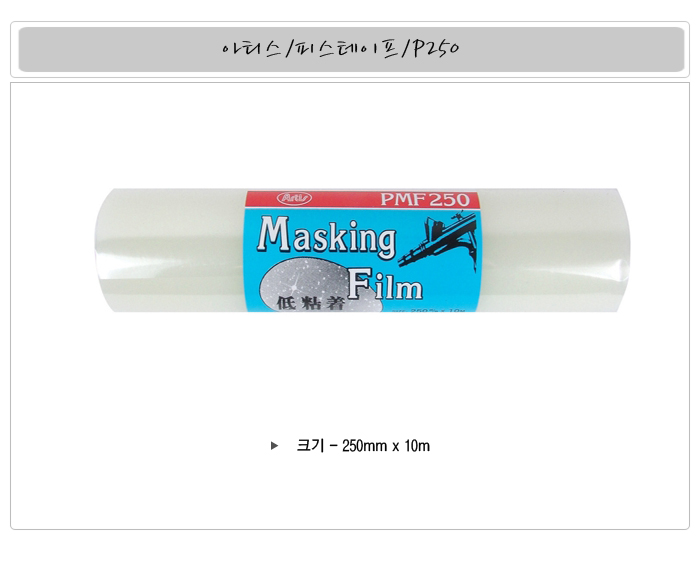This screenshot has height=576, width=700.
Task: Select the 低粘着 characters on the label
Action: pos(311,304)
